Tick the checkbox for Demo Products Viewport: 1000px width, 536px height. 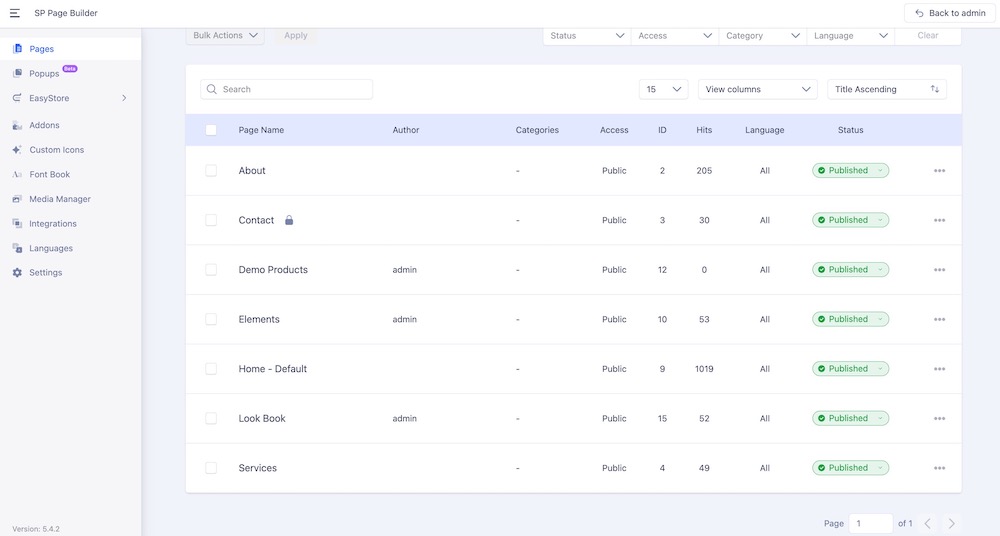(x=211, y=270)
